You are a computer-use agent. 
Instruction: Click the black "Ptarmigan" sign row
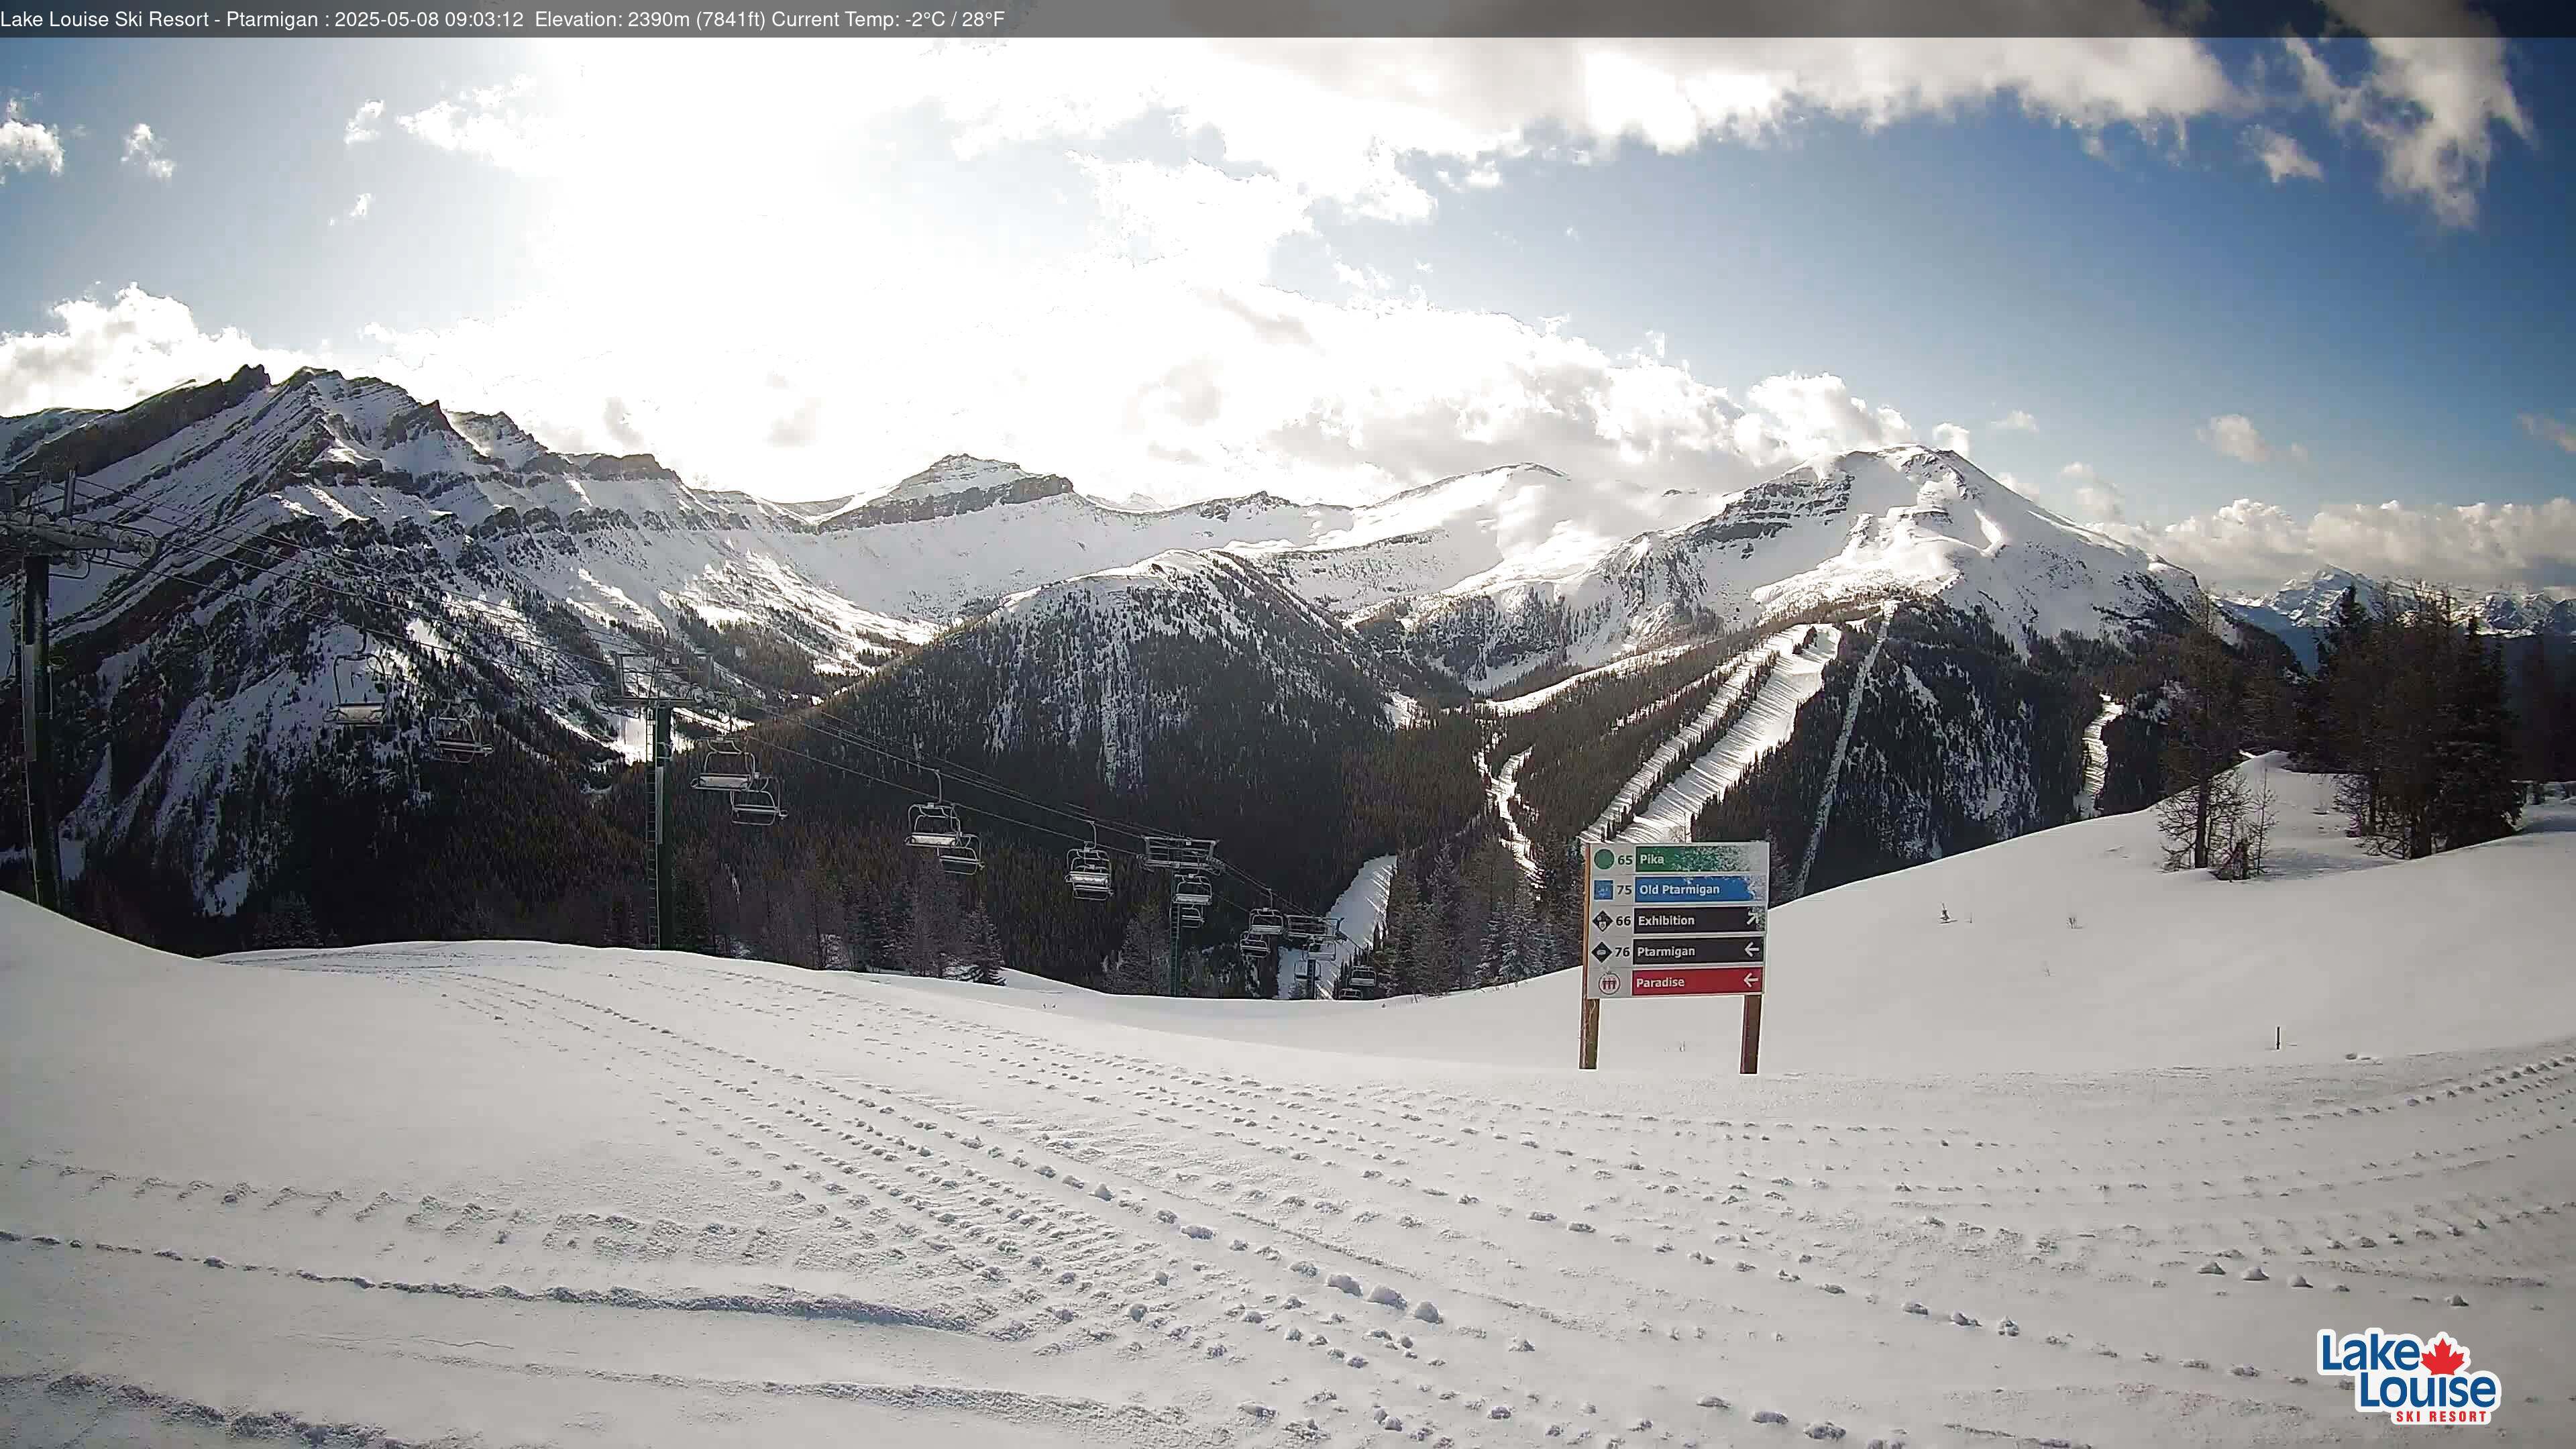[1698, 951]
